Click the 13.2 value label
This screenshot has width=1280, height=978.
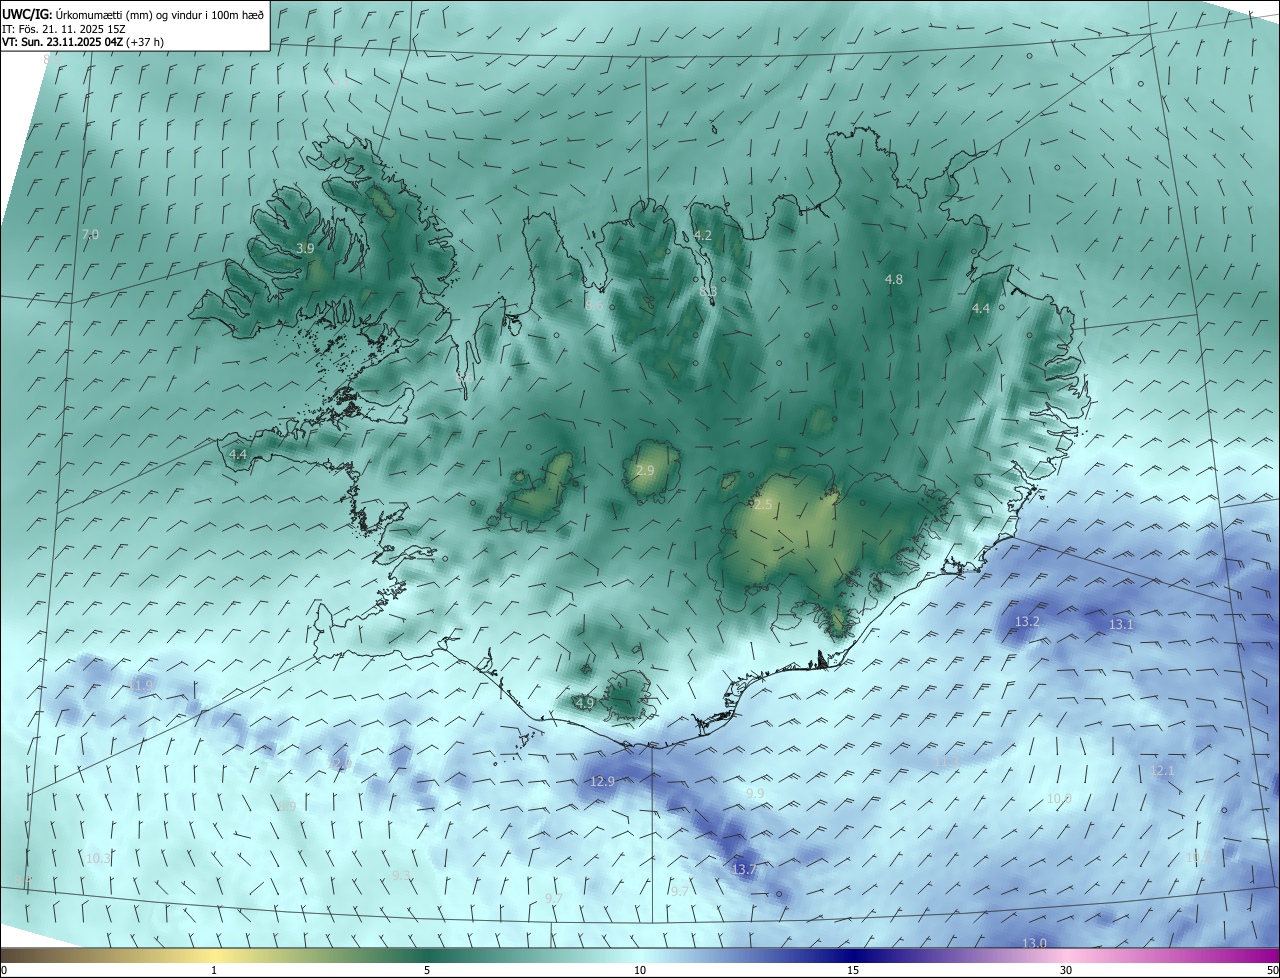[1027, 621]
